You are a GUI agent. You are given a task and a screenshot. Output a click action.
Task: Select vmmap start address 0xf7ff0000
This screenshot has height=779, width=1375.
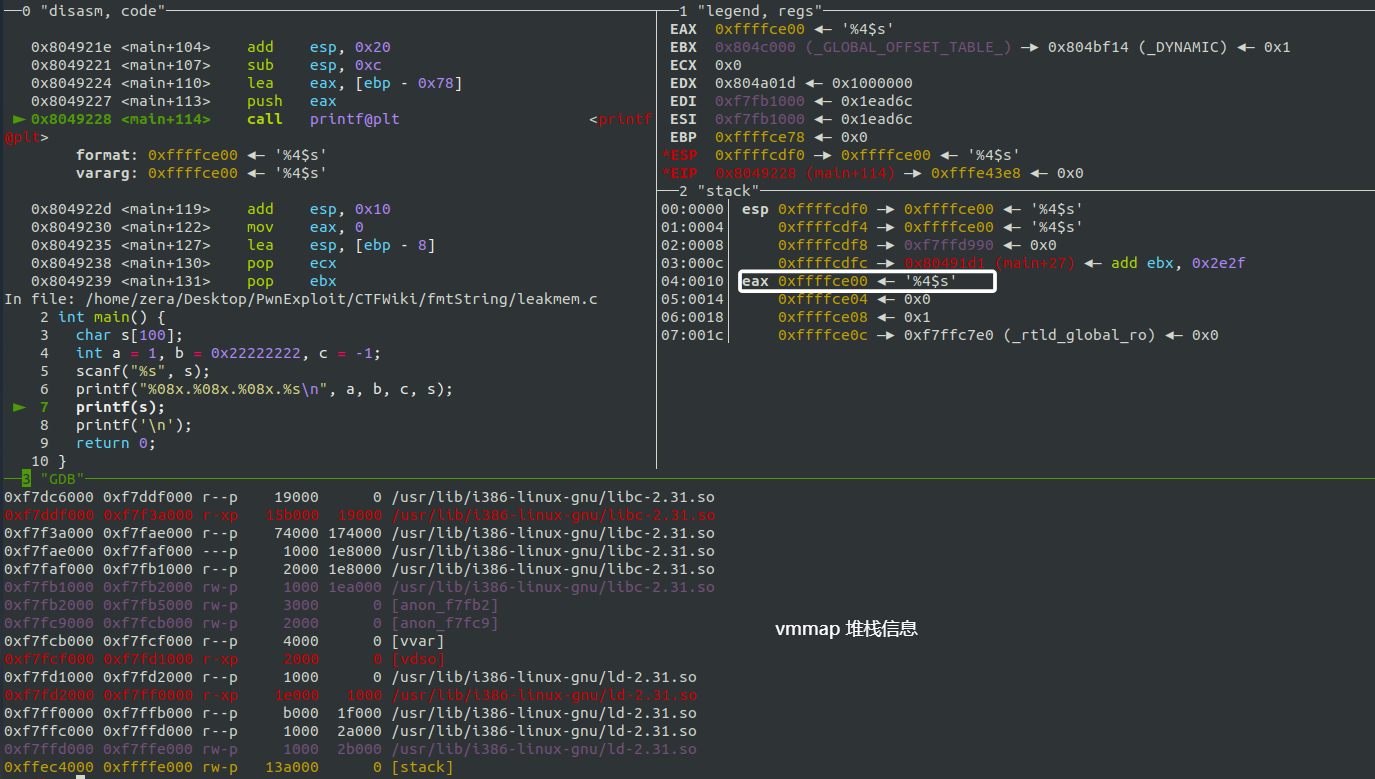tap(49, 713)
